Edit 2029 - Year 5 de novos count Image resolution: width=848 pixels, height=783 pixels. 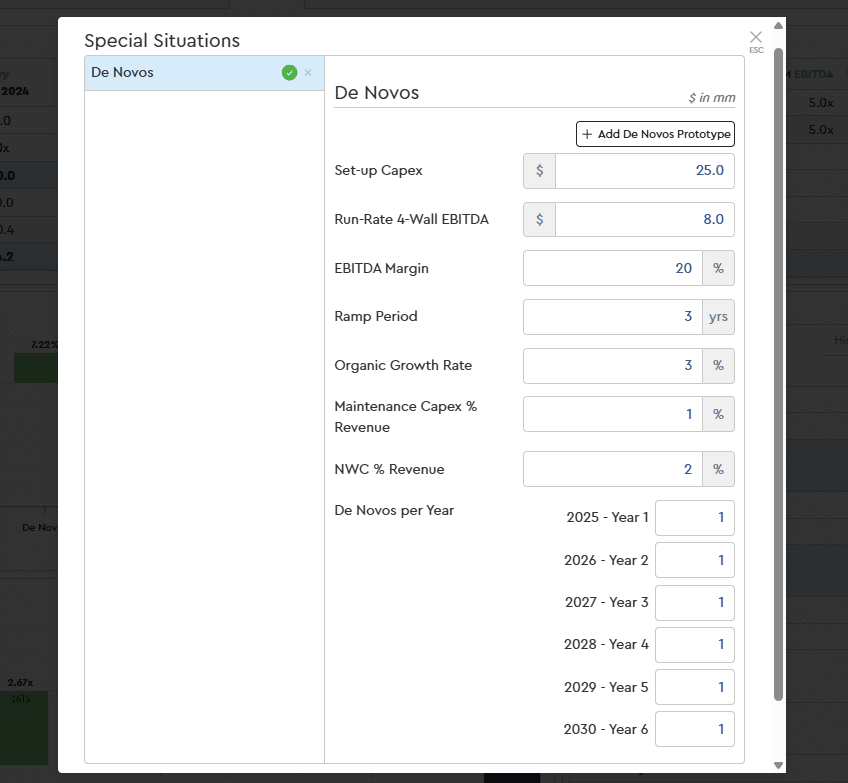coord(694,687)
